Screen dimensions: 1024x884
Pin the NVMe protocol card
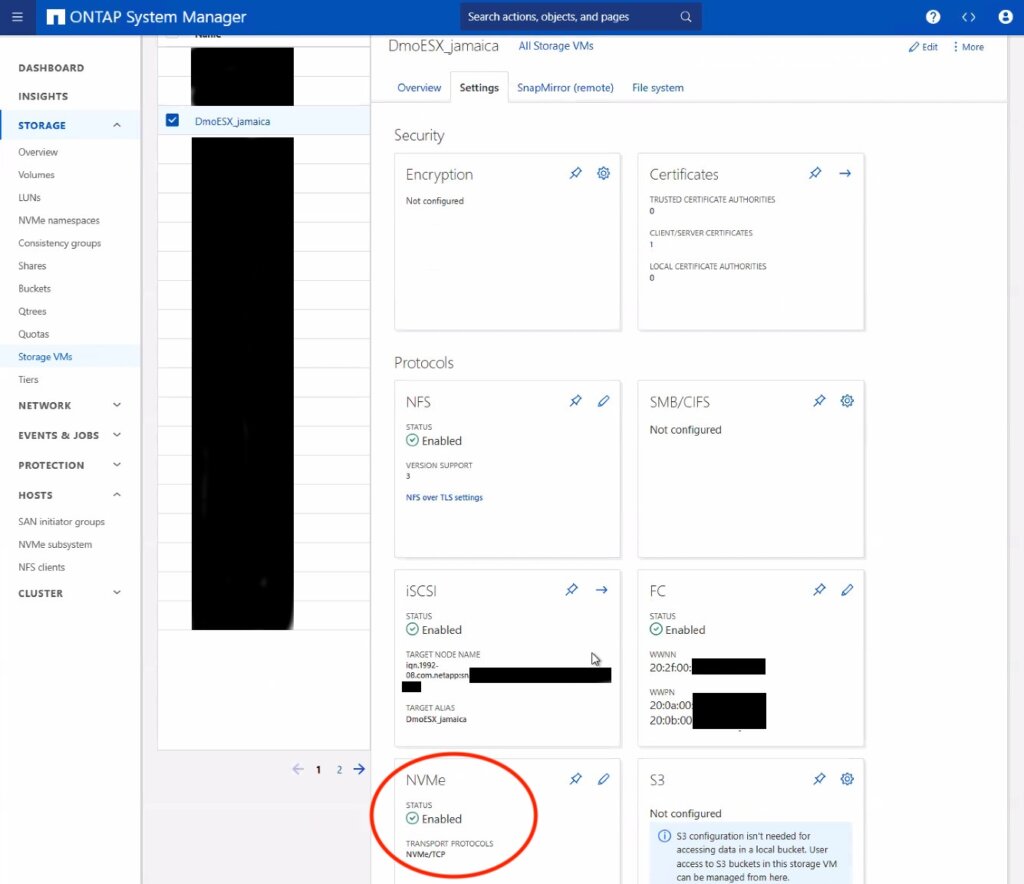point(575,778)
